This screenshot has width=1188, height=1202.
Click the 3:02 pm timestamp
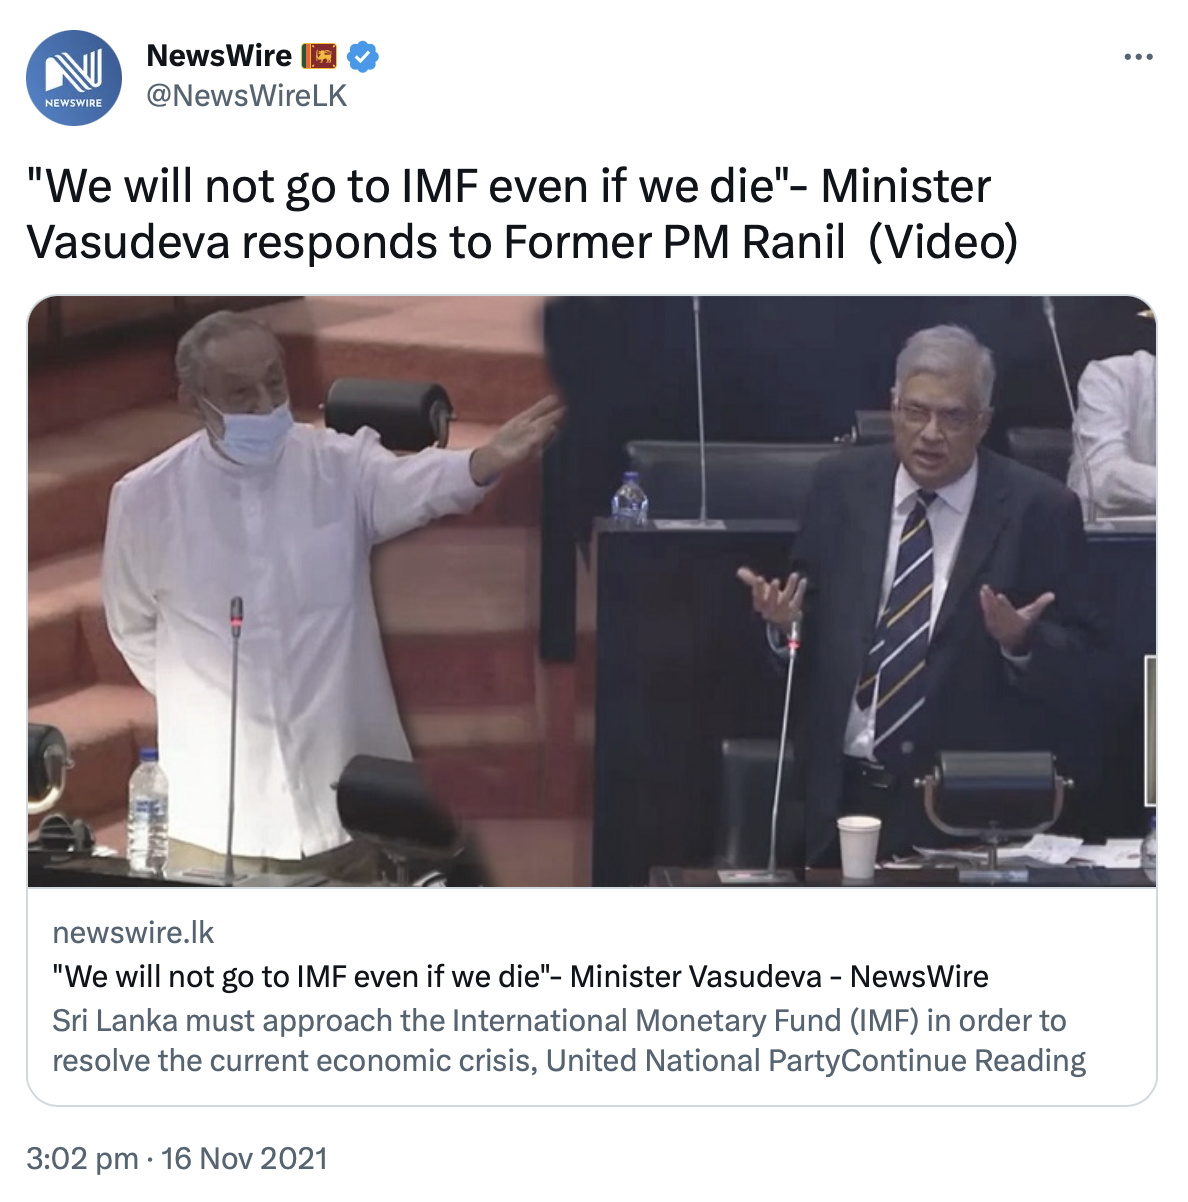click(x=82, y=1159)
